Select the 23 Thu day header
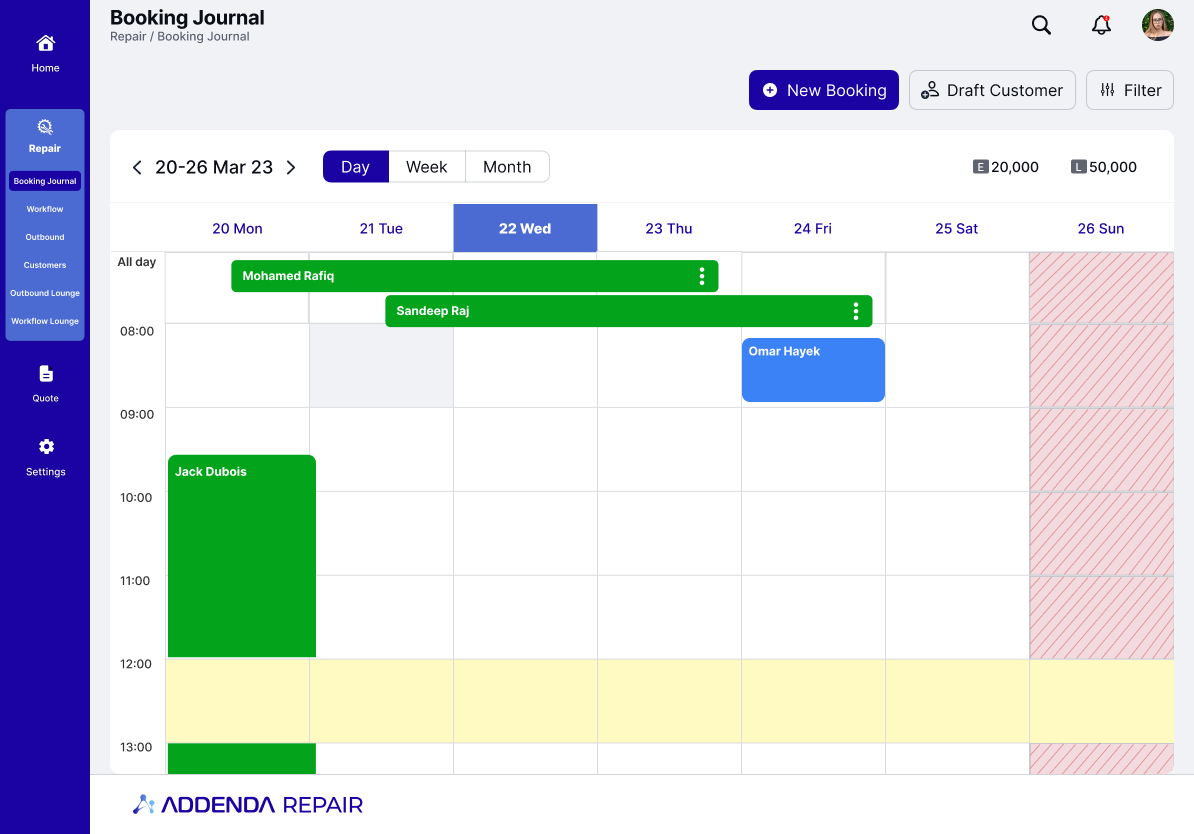The width and height of the screenshot is (1194, 834). 668,228
